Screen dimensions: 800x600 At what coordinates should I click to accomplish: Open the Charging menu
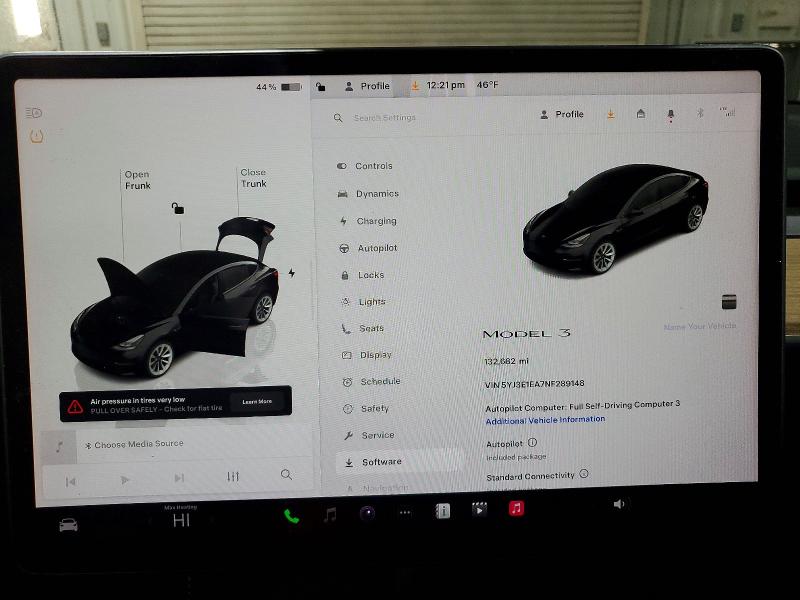pos(368,221)
